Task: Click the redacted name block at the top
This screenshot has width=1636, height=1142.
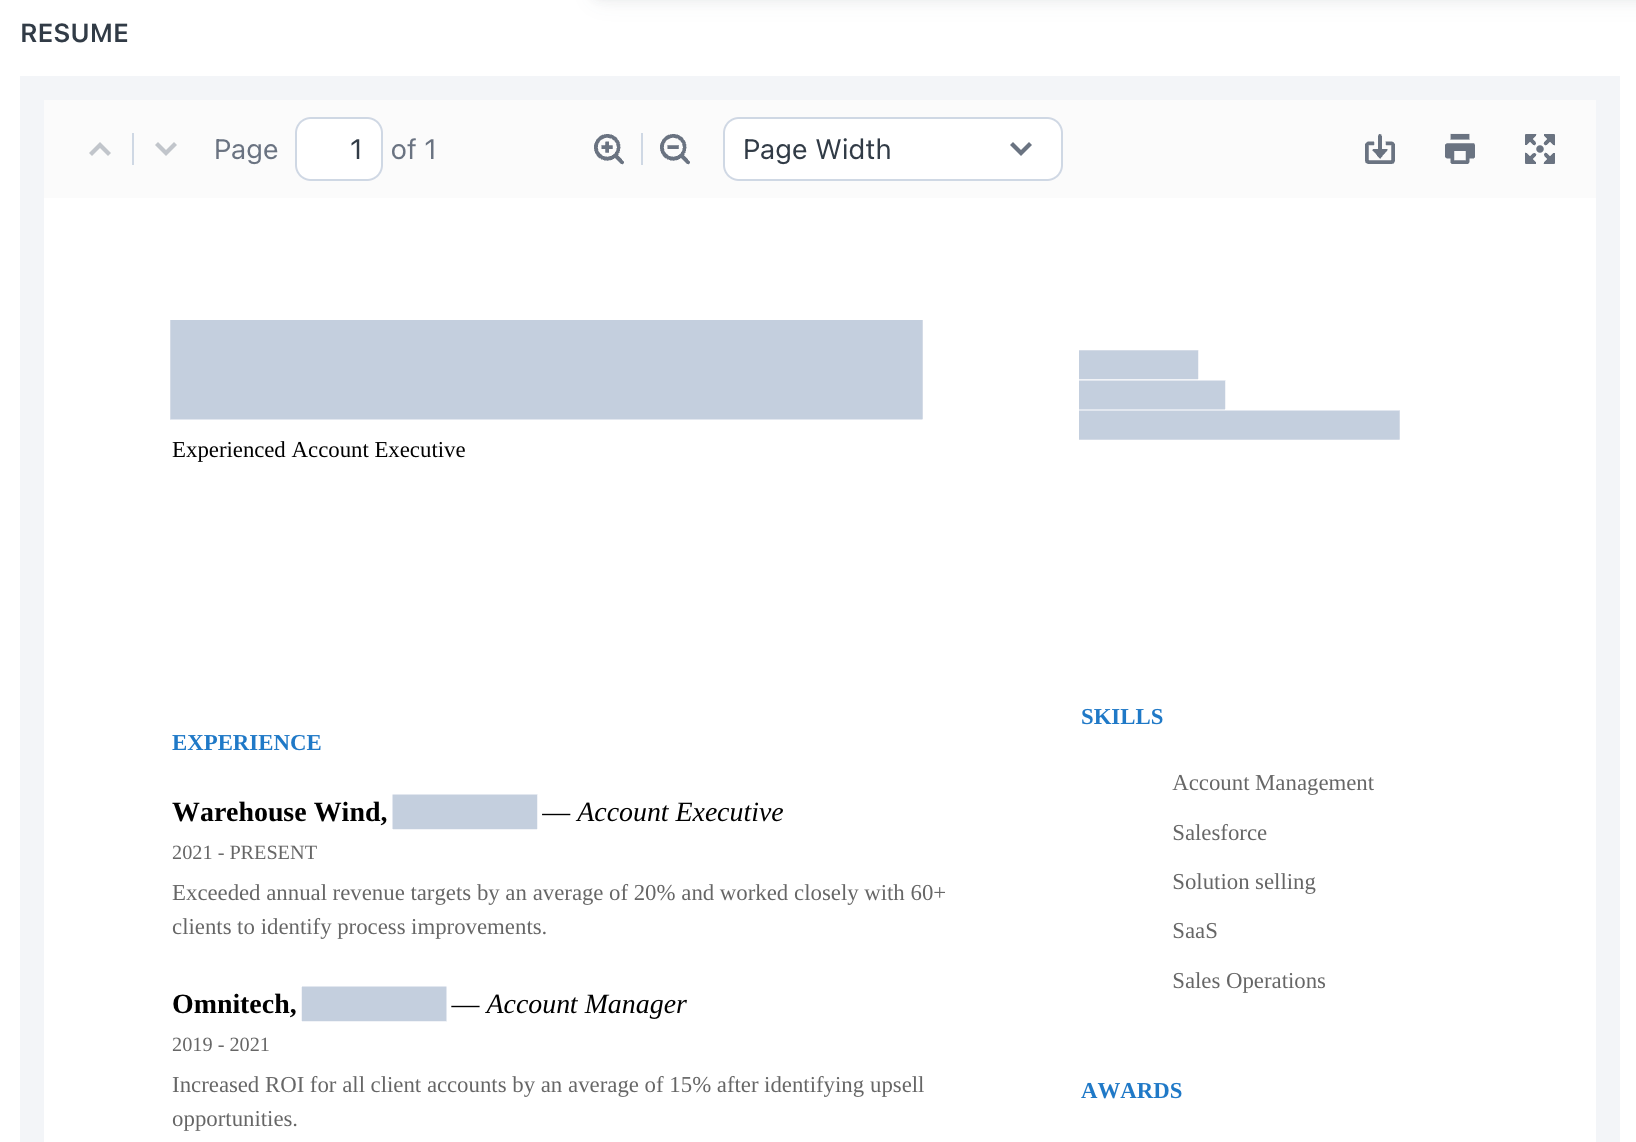Action: 547,368
